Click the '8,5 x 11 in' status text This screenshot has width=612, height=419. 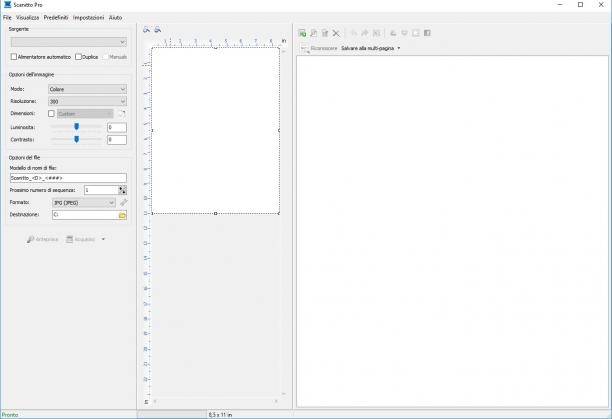tap(220, 415)
